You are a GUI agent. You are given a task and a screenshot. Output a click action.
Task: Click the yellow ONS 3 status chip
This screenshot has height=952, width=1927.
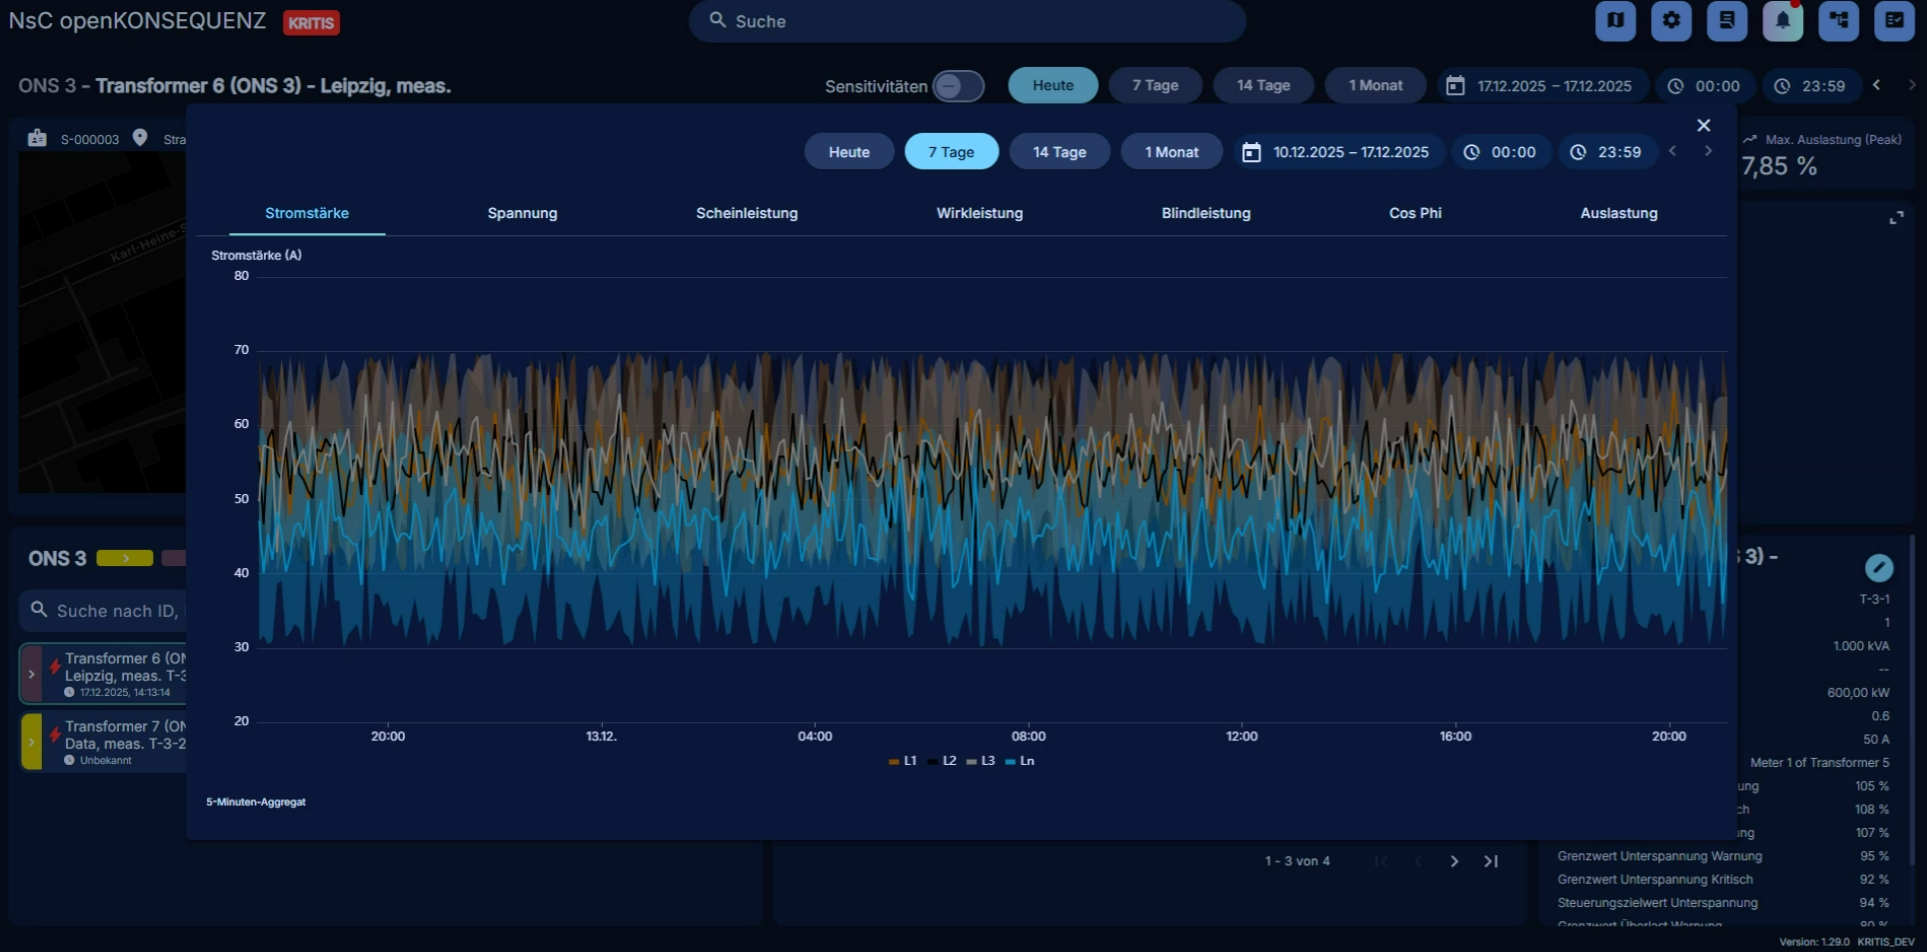124,558
